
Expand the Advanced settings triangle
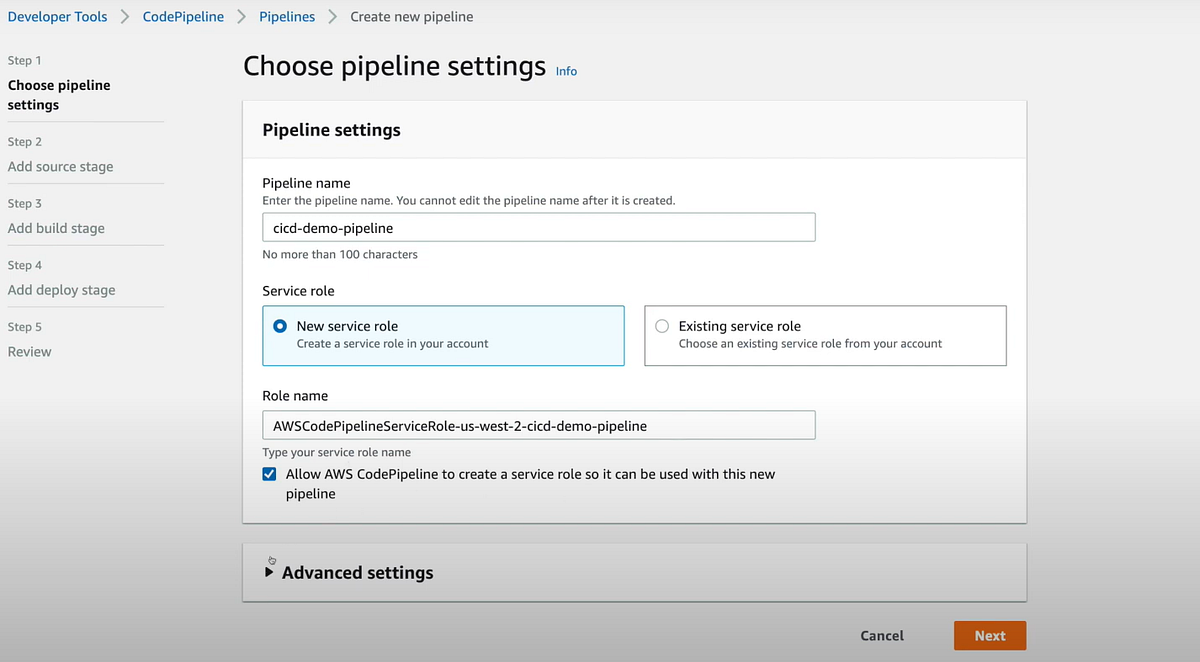point(269,573)
